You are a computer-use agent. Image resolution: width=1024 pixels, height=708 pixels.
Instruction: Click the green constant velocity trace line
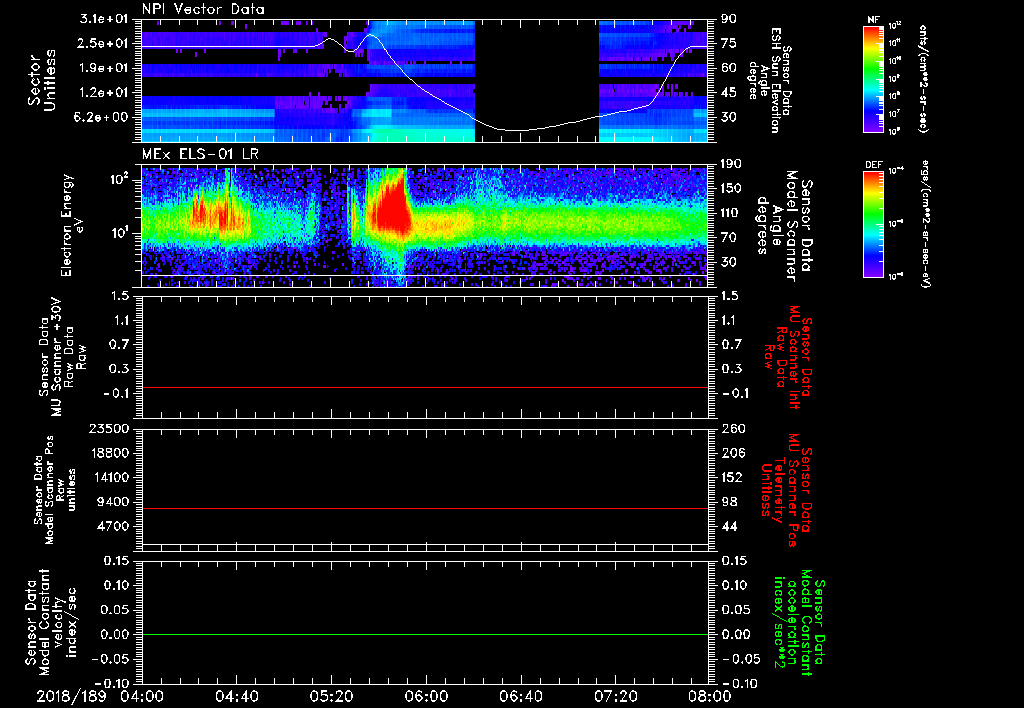click(x=424, y=635)
